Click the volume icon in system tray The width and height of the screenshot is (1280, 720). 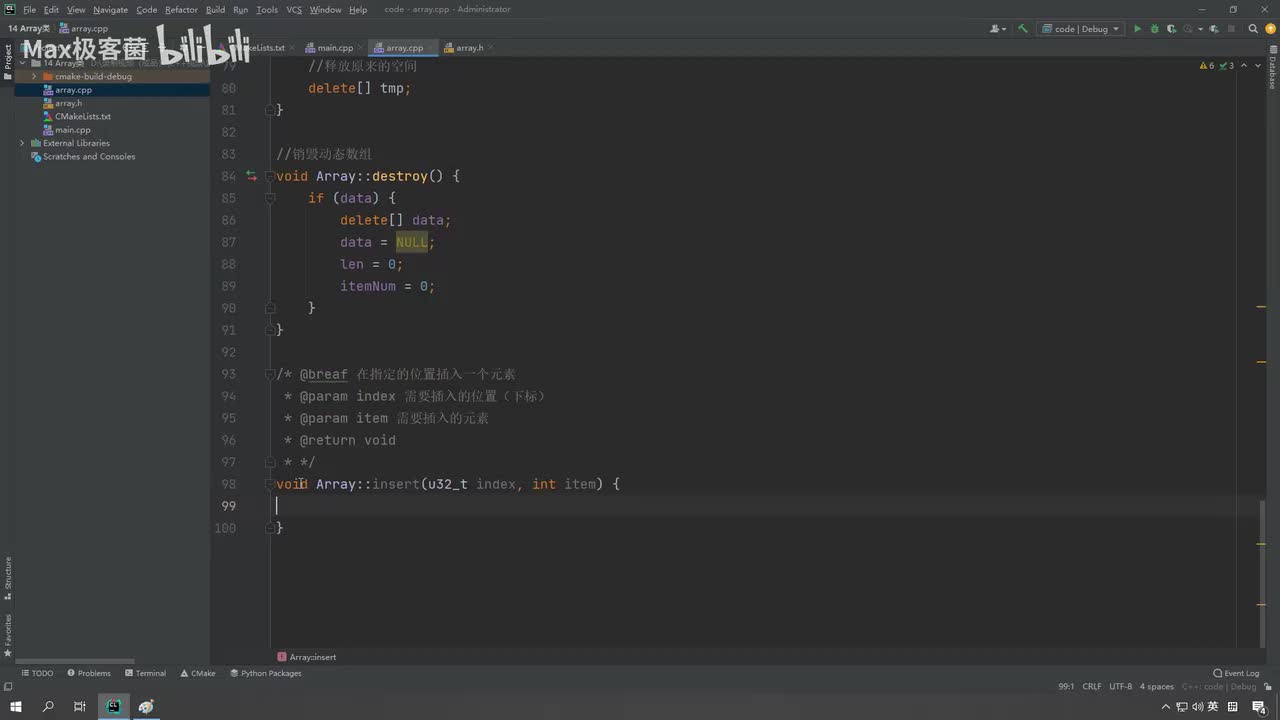1197,707
